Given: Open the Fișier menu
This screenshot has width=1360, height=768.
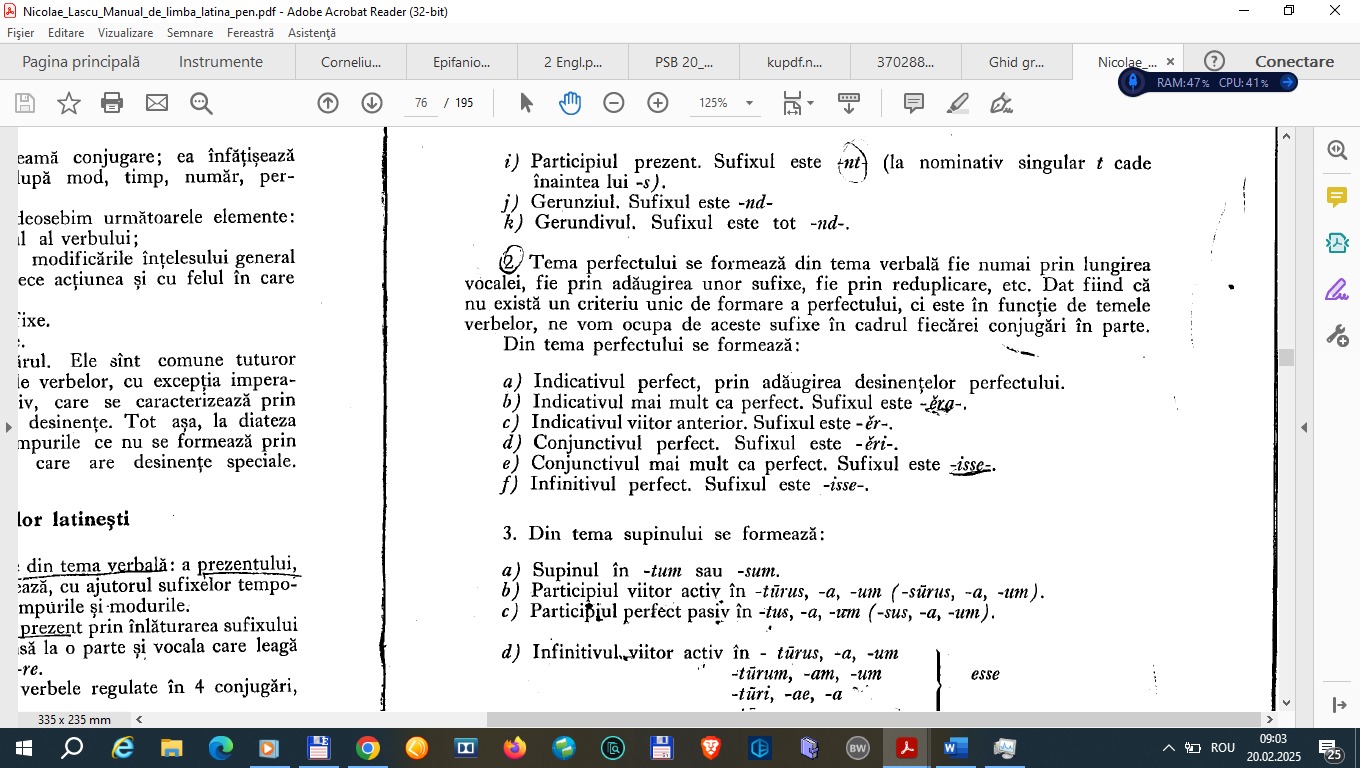Looking at the screenshot, I should (x=21, y=33).
